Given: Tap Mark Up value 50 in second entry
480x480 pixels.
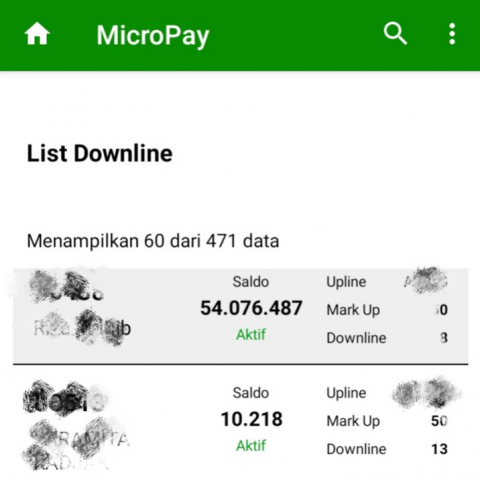Looking at the screenshot, I should coord(439,421).
